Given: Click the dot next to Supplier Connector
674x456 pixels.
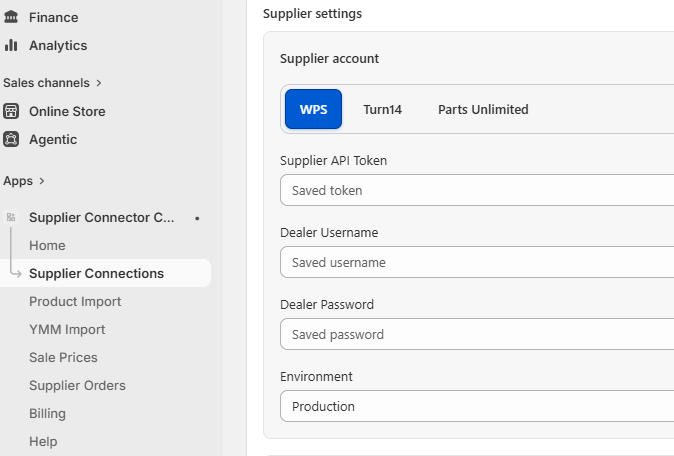Looking at the screenshot, I should [x=197, y=218].
